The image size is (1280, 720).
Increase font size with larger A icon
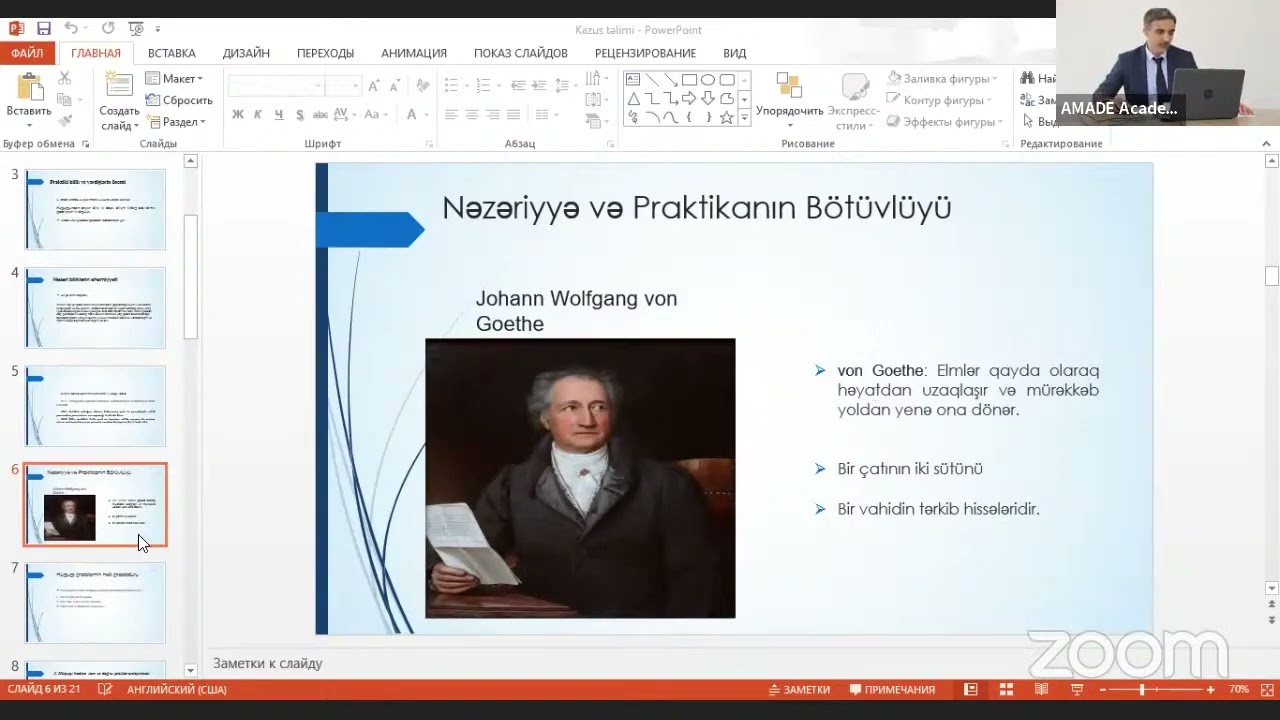[374, 86]
